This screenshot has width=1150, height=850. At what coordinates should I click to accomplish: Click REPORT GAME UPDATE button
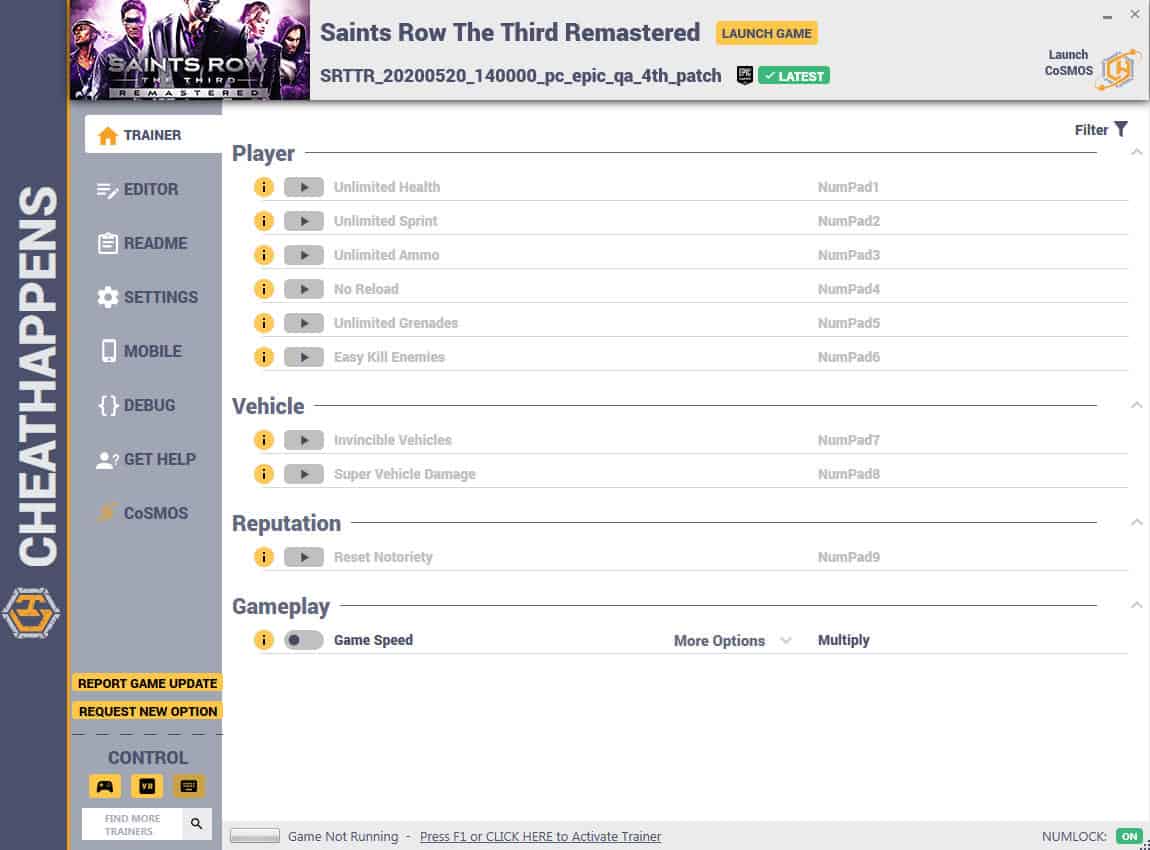(x=147, y=684)
